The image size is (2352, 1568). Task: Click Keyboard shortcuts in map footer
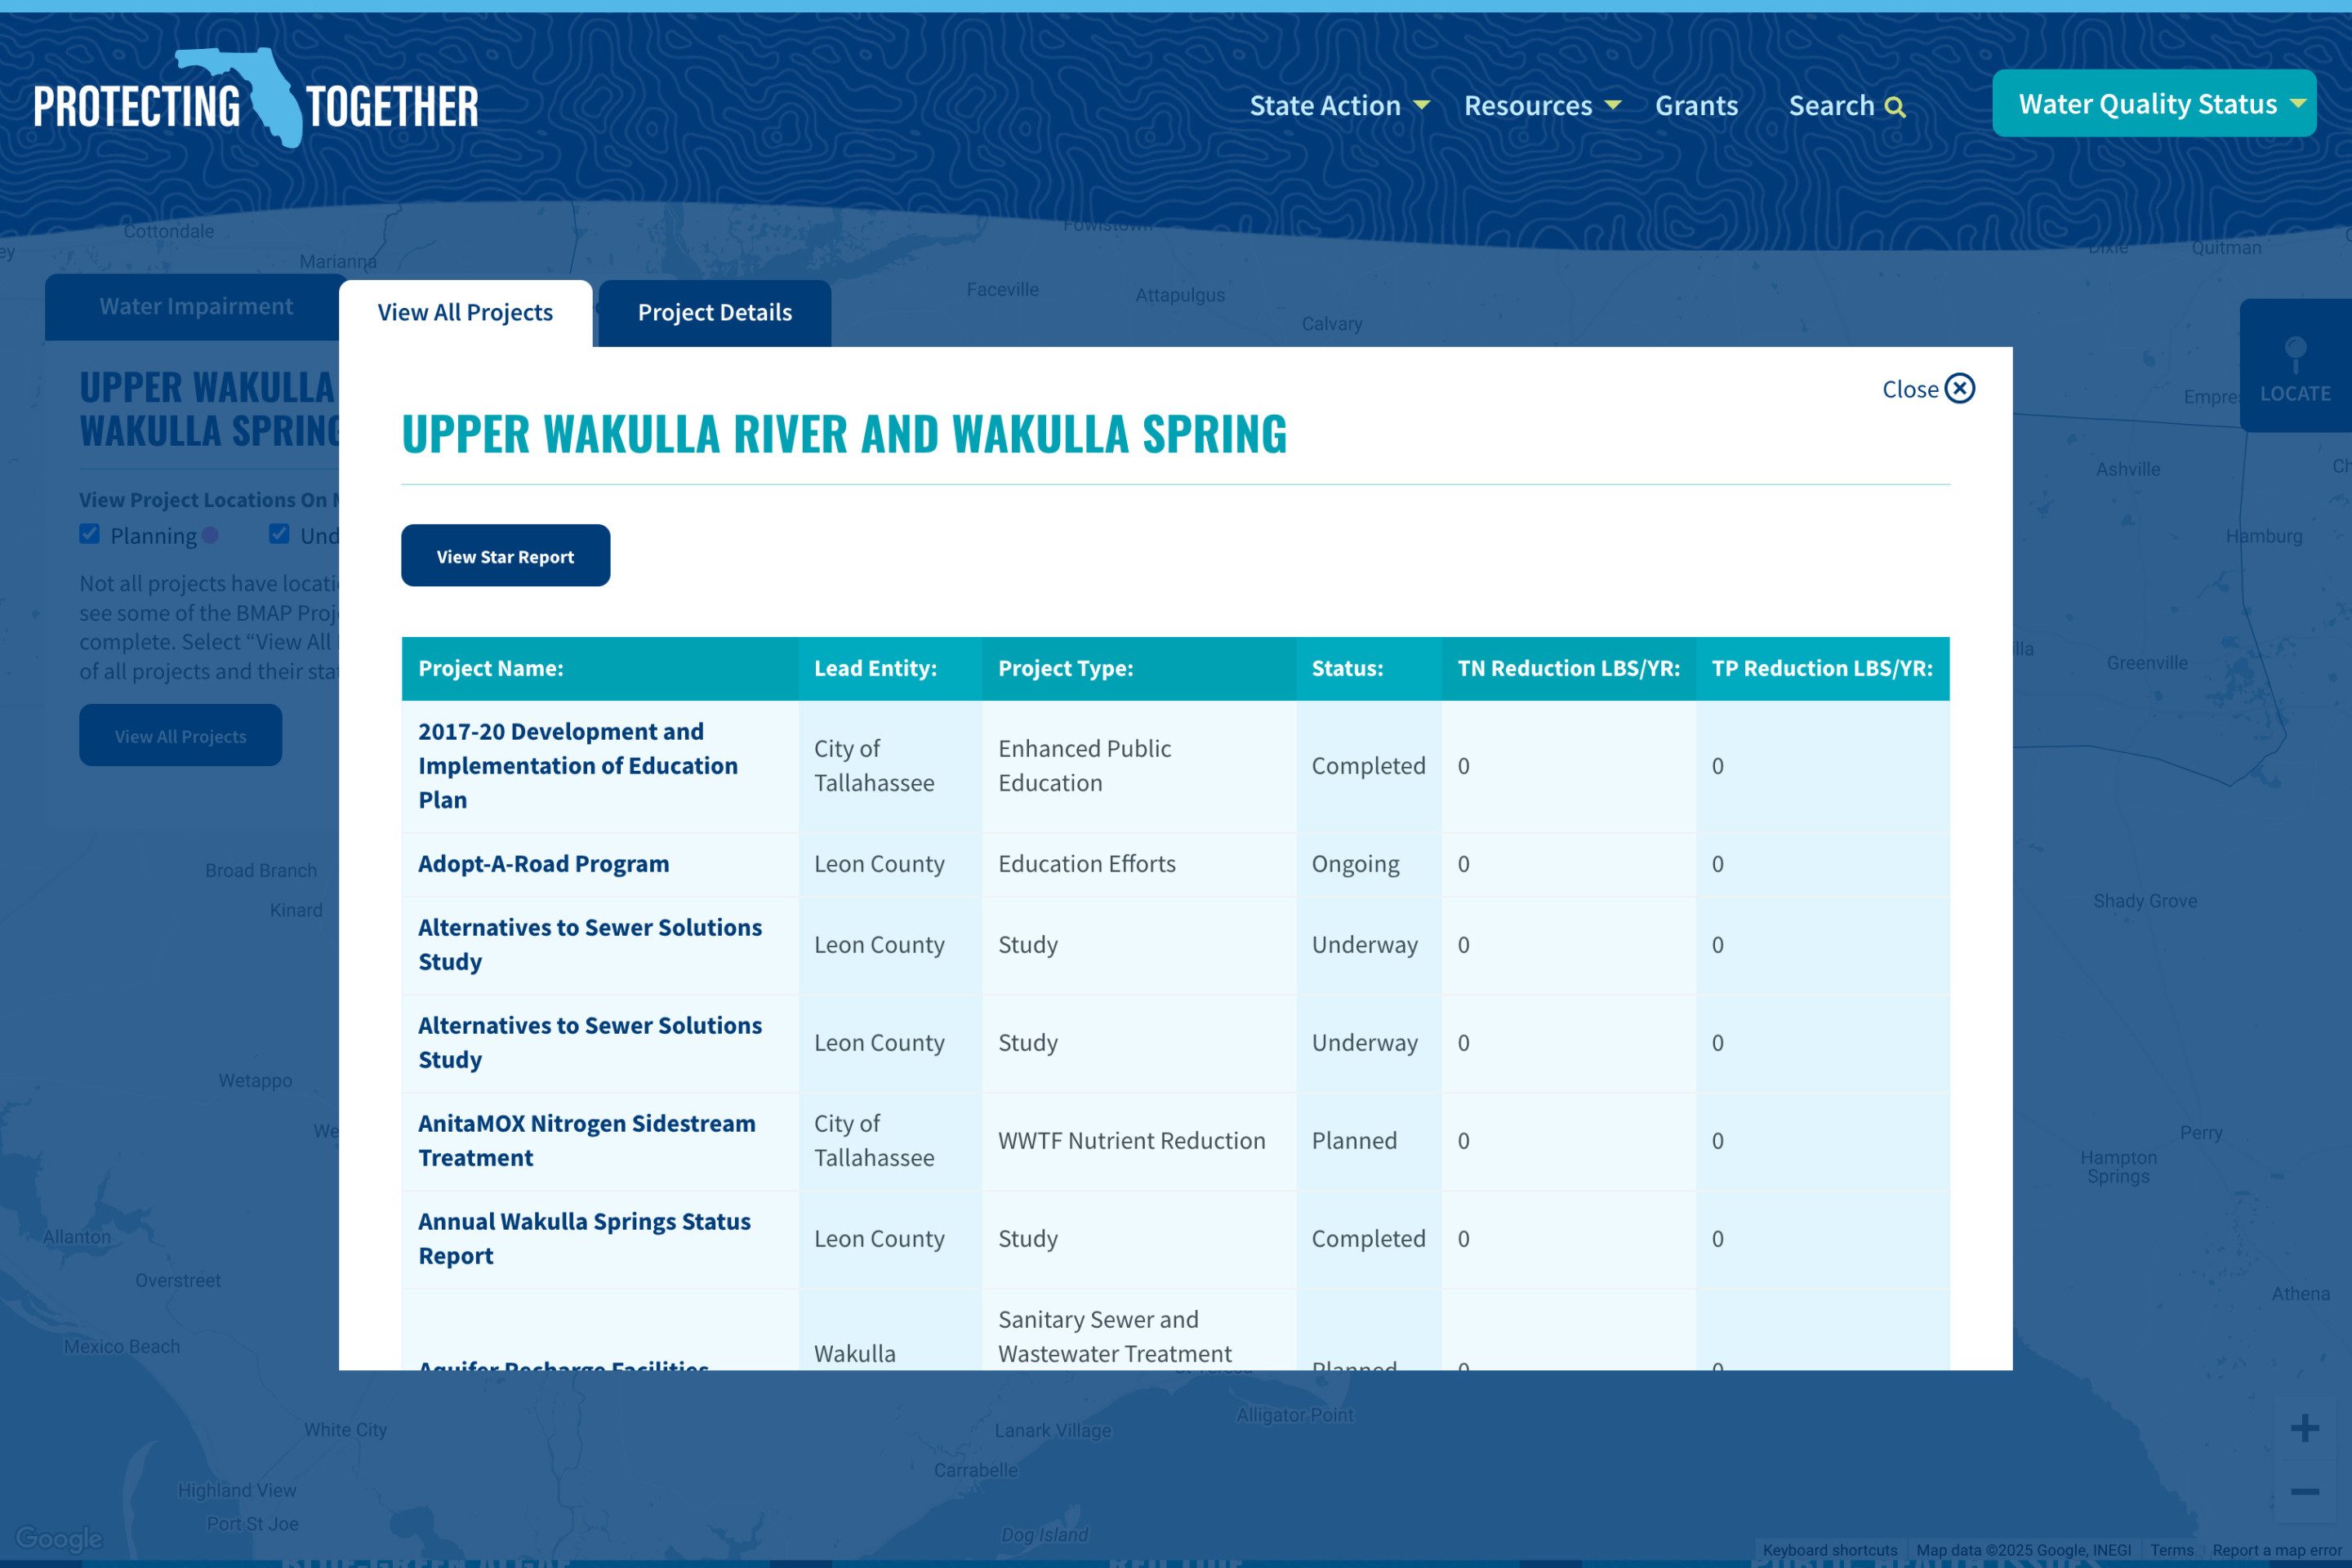click(x=1829, y=1549)
